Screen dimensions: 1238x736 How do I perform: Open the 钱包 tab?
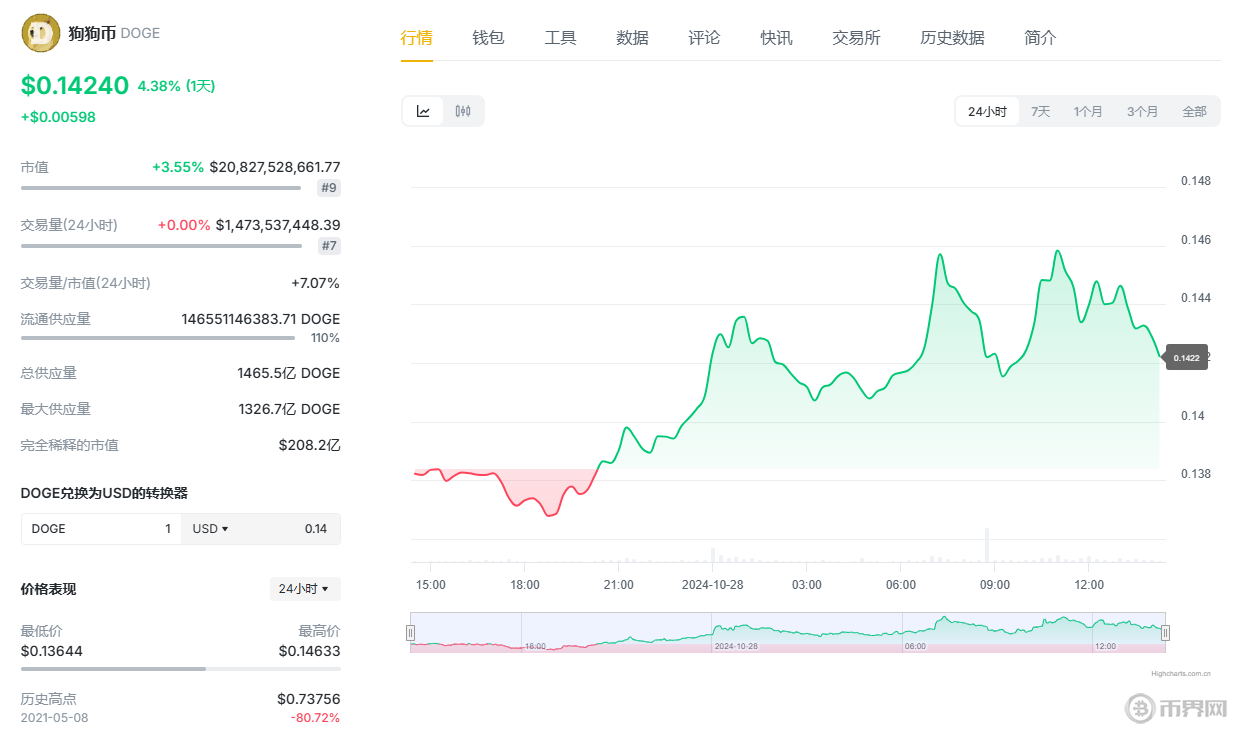[488, 38]
